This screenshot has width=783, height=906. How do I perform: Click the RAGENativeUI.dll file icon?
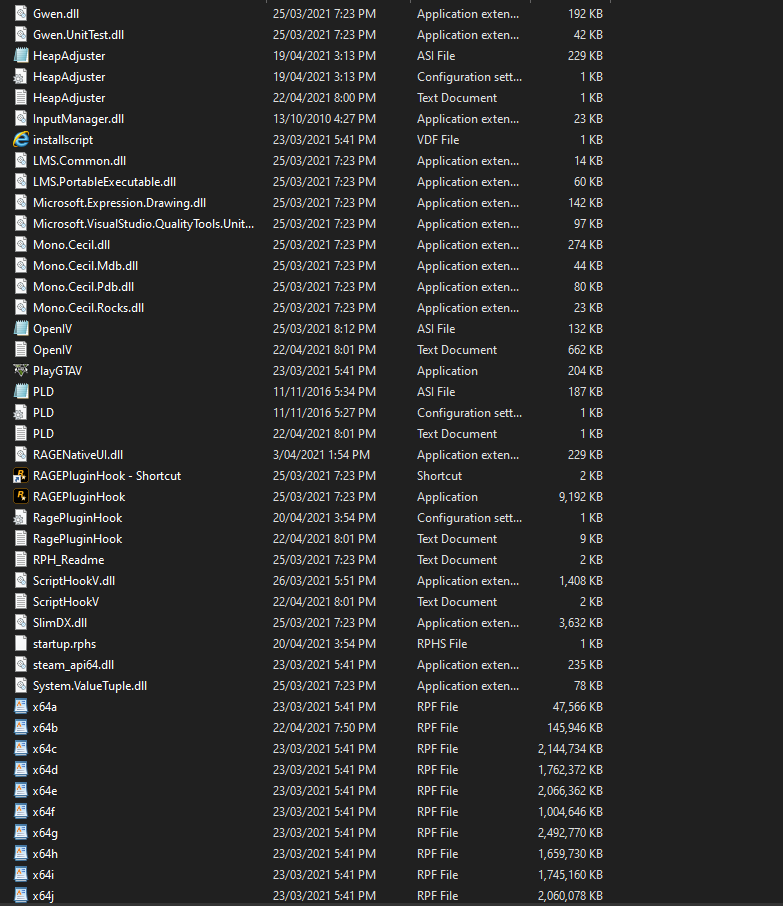(x=21, y=455)
